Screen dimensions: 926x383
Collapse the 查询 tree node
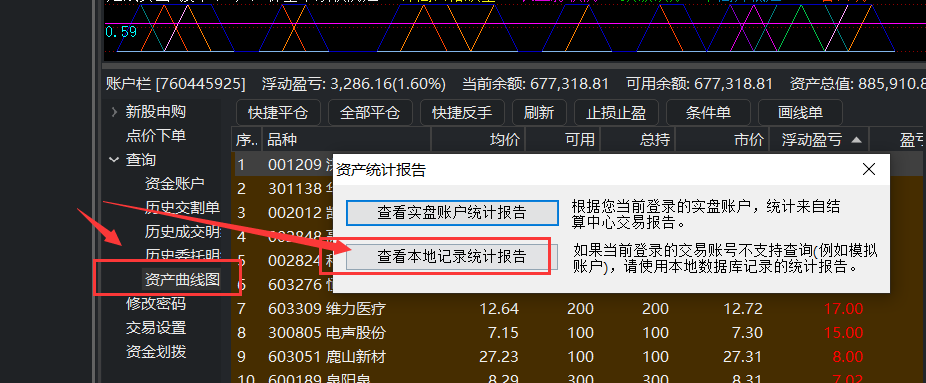[x=114, y=159]
